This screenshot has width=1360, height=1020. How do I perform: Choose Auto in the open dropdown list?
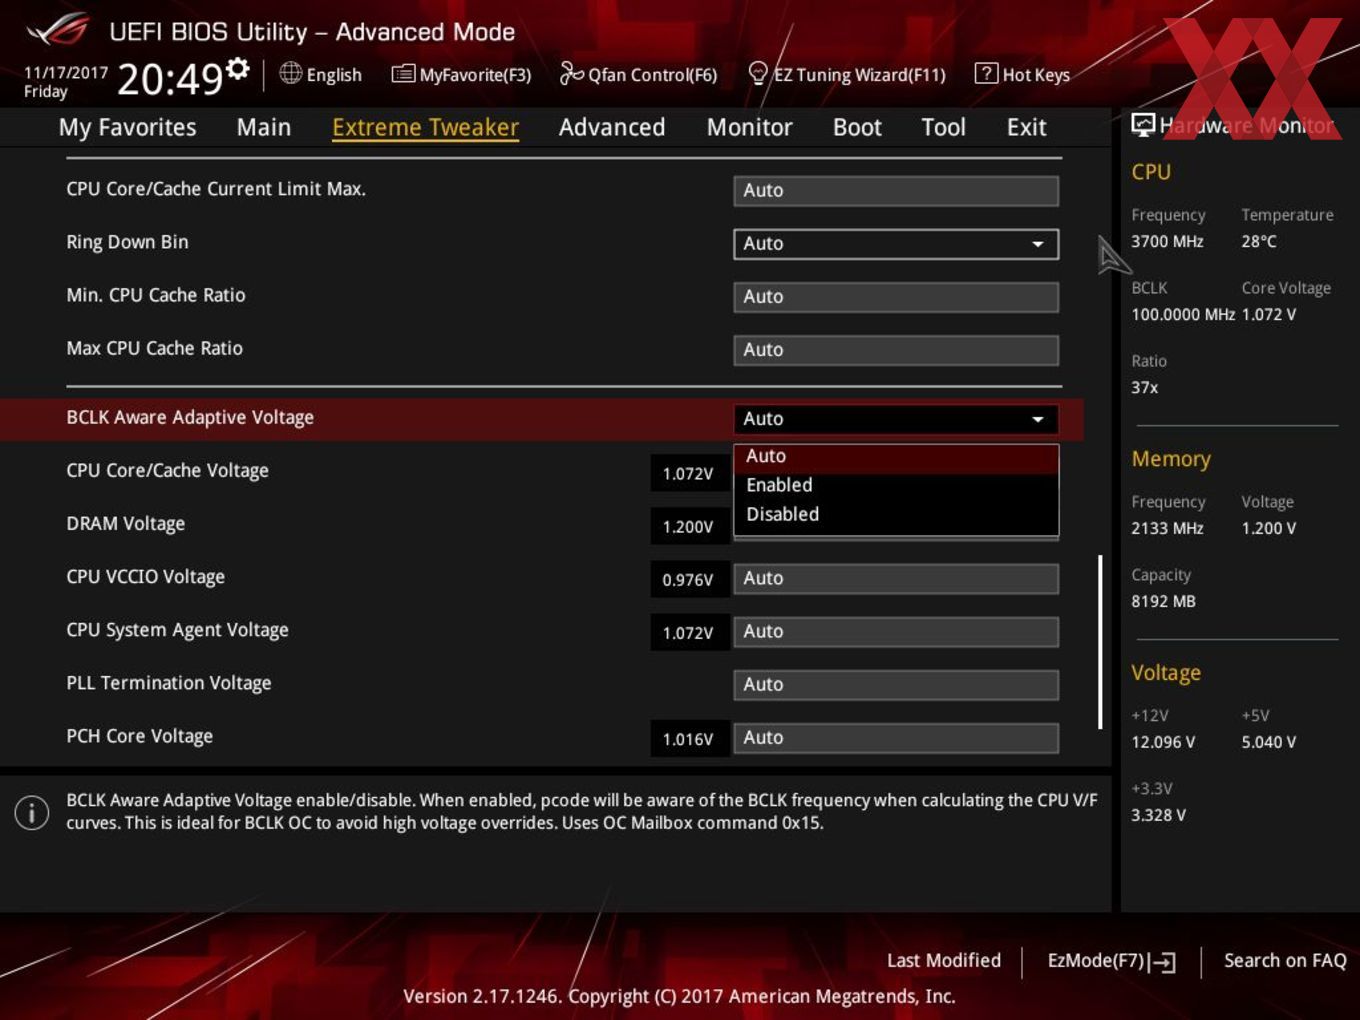pyautogui.click(x=896, y=456)
